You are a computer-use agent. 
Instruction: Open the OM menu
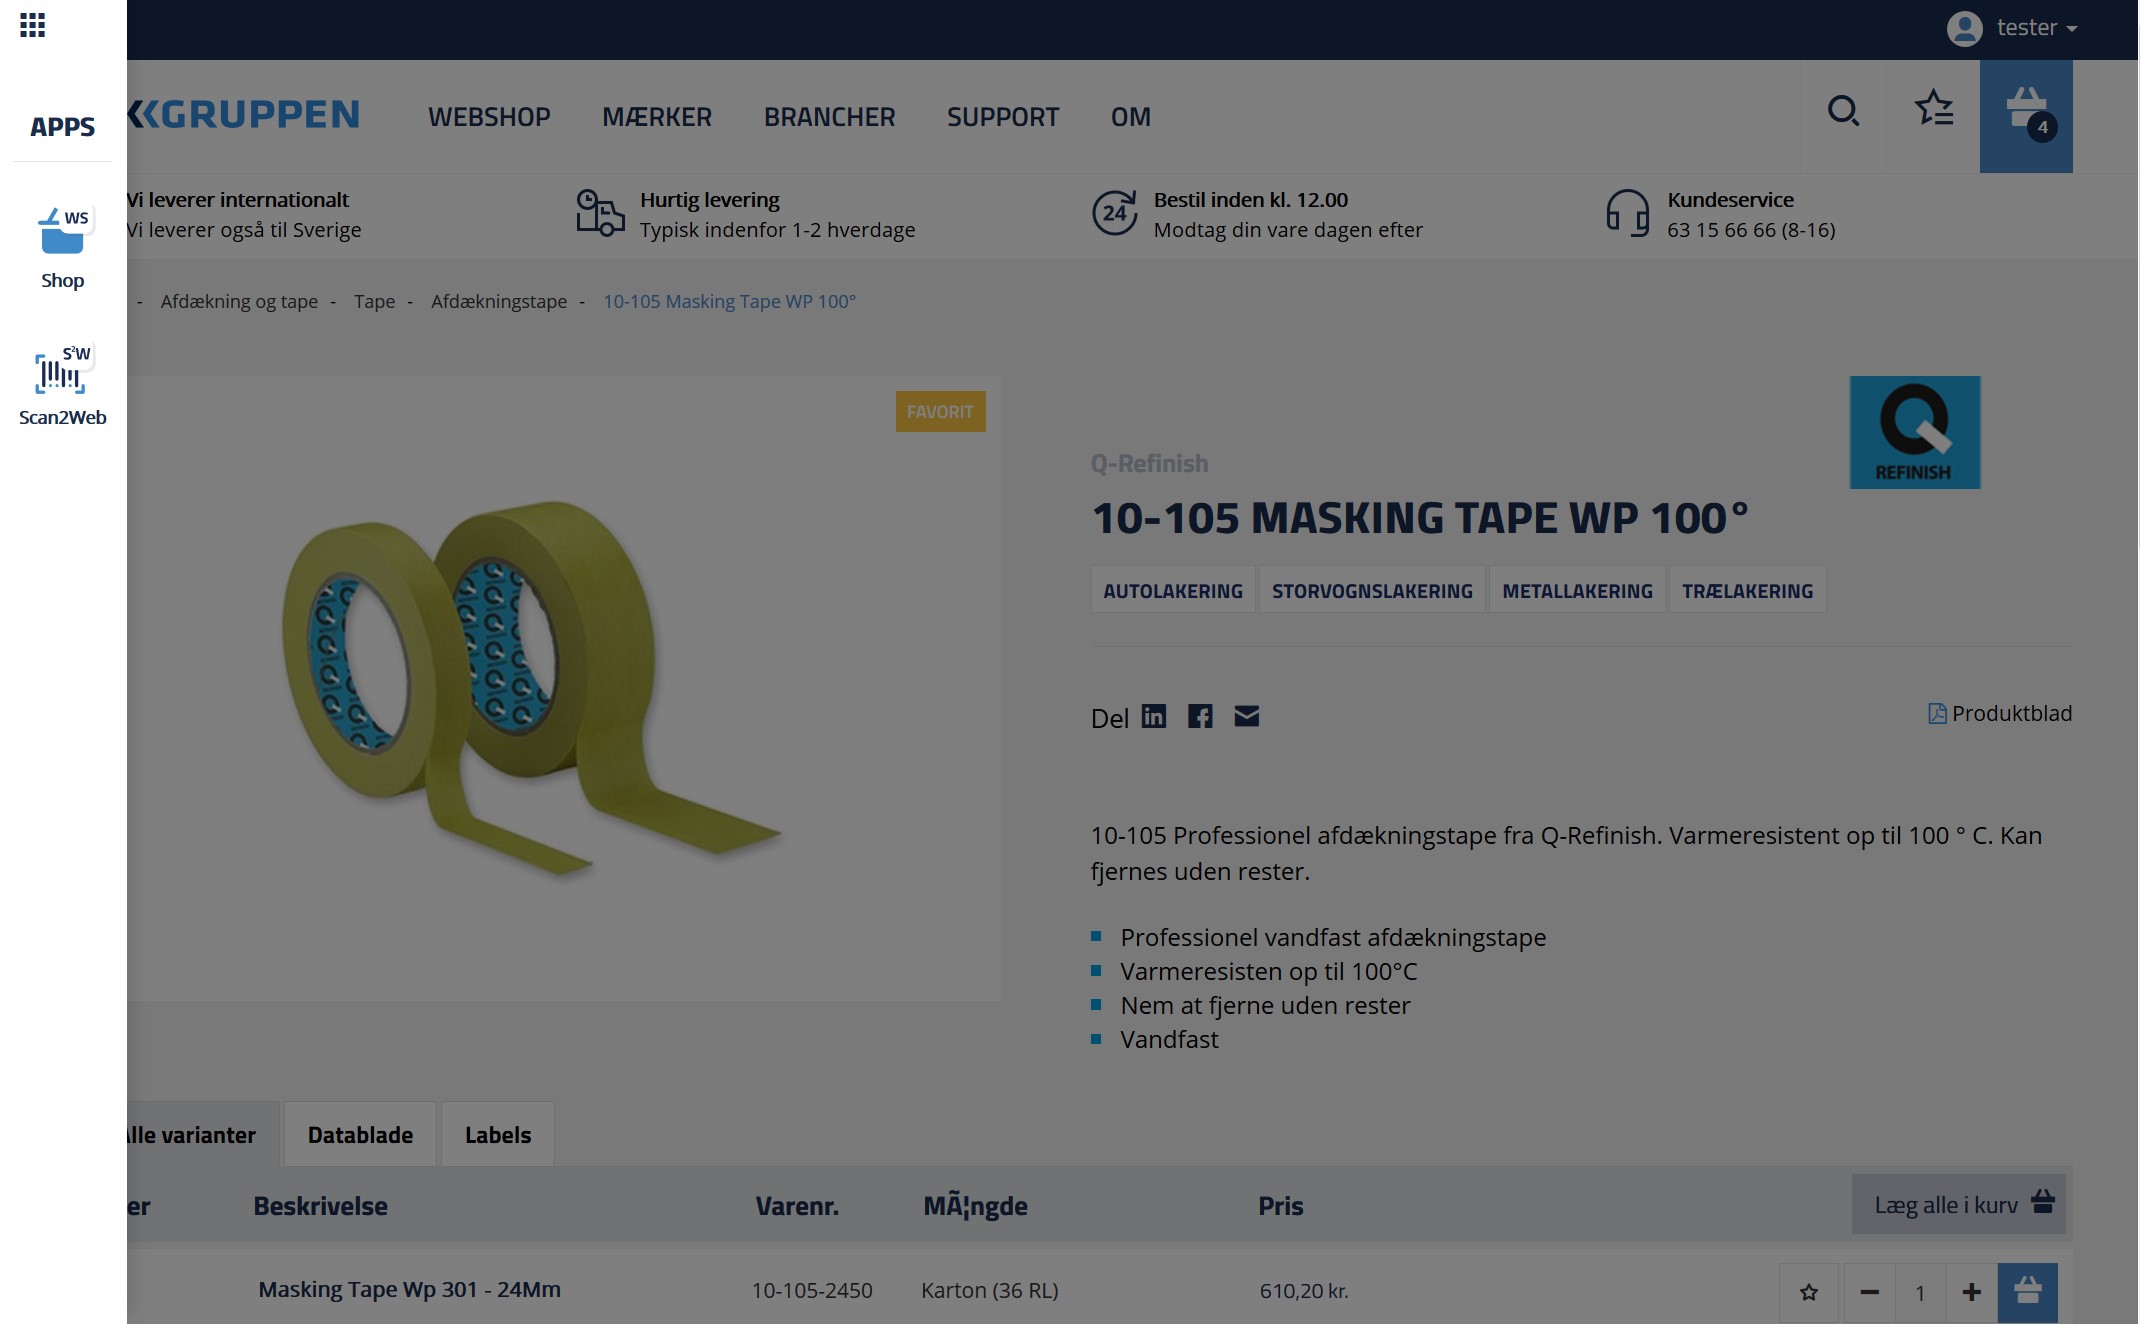coord(1131,117)
